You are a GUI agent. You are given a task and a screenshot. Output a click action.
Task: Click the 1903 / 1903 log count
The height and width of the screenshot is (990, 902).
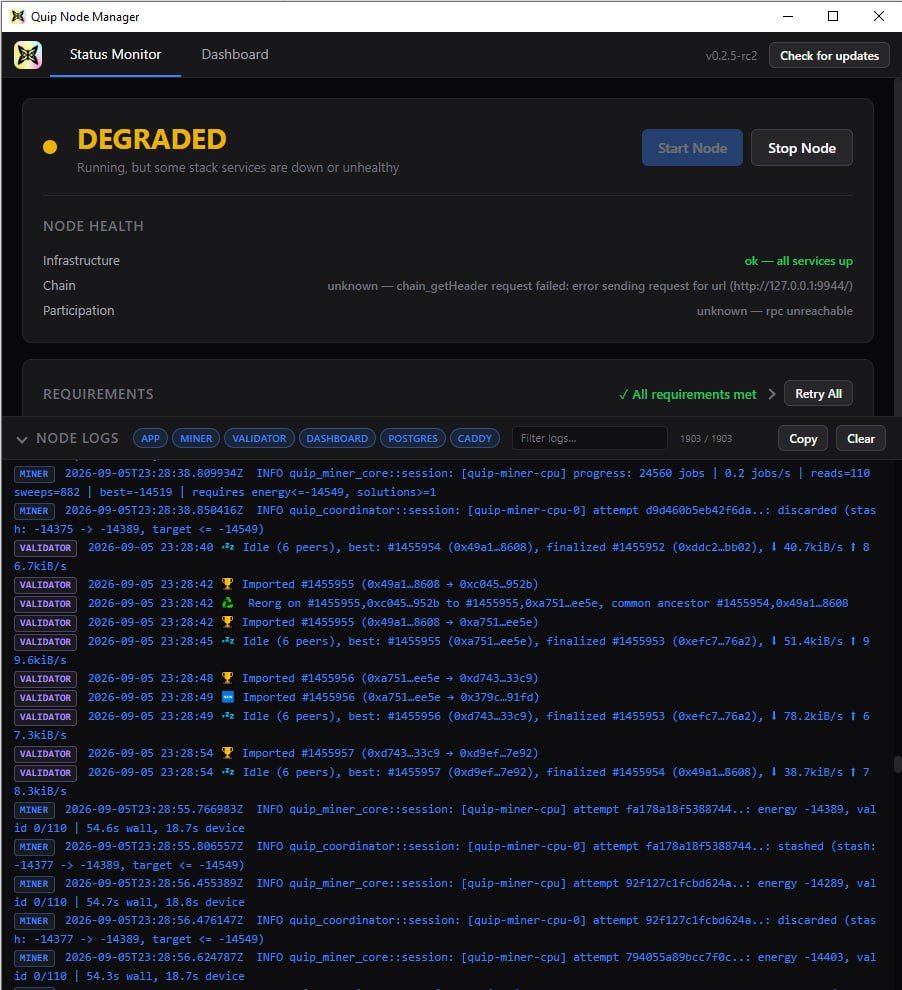tap(706, 438)
